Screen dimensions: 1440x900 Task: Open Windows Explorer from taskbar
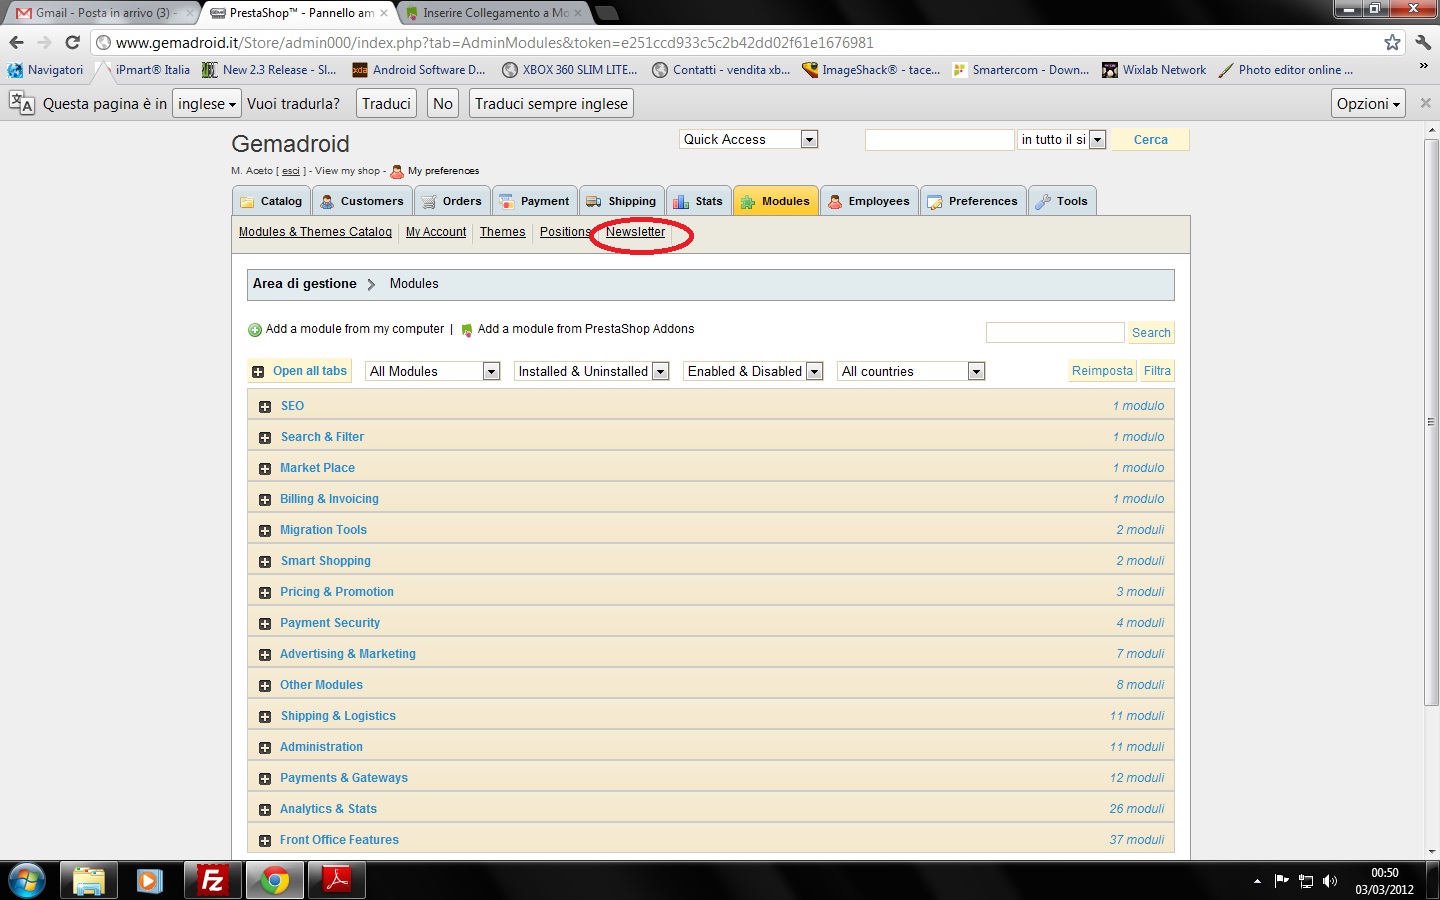pyautogui.click(x=89, y=881)
